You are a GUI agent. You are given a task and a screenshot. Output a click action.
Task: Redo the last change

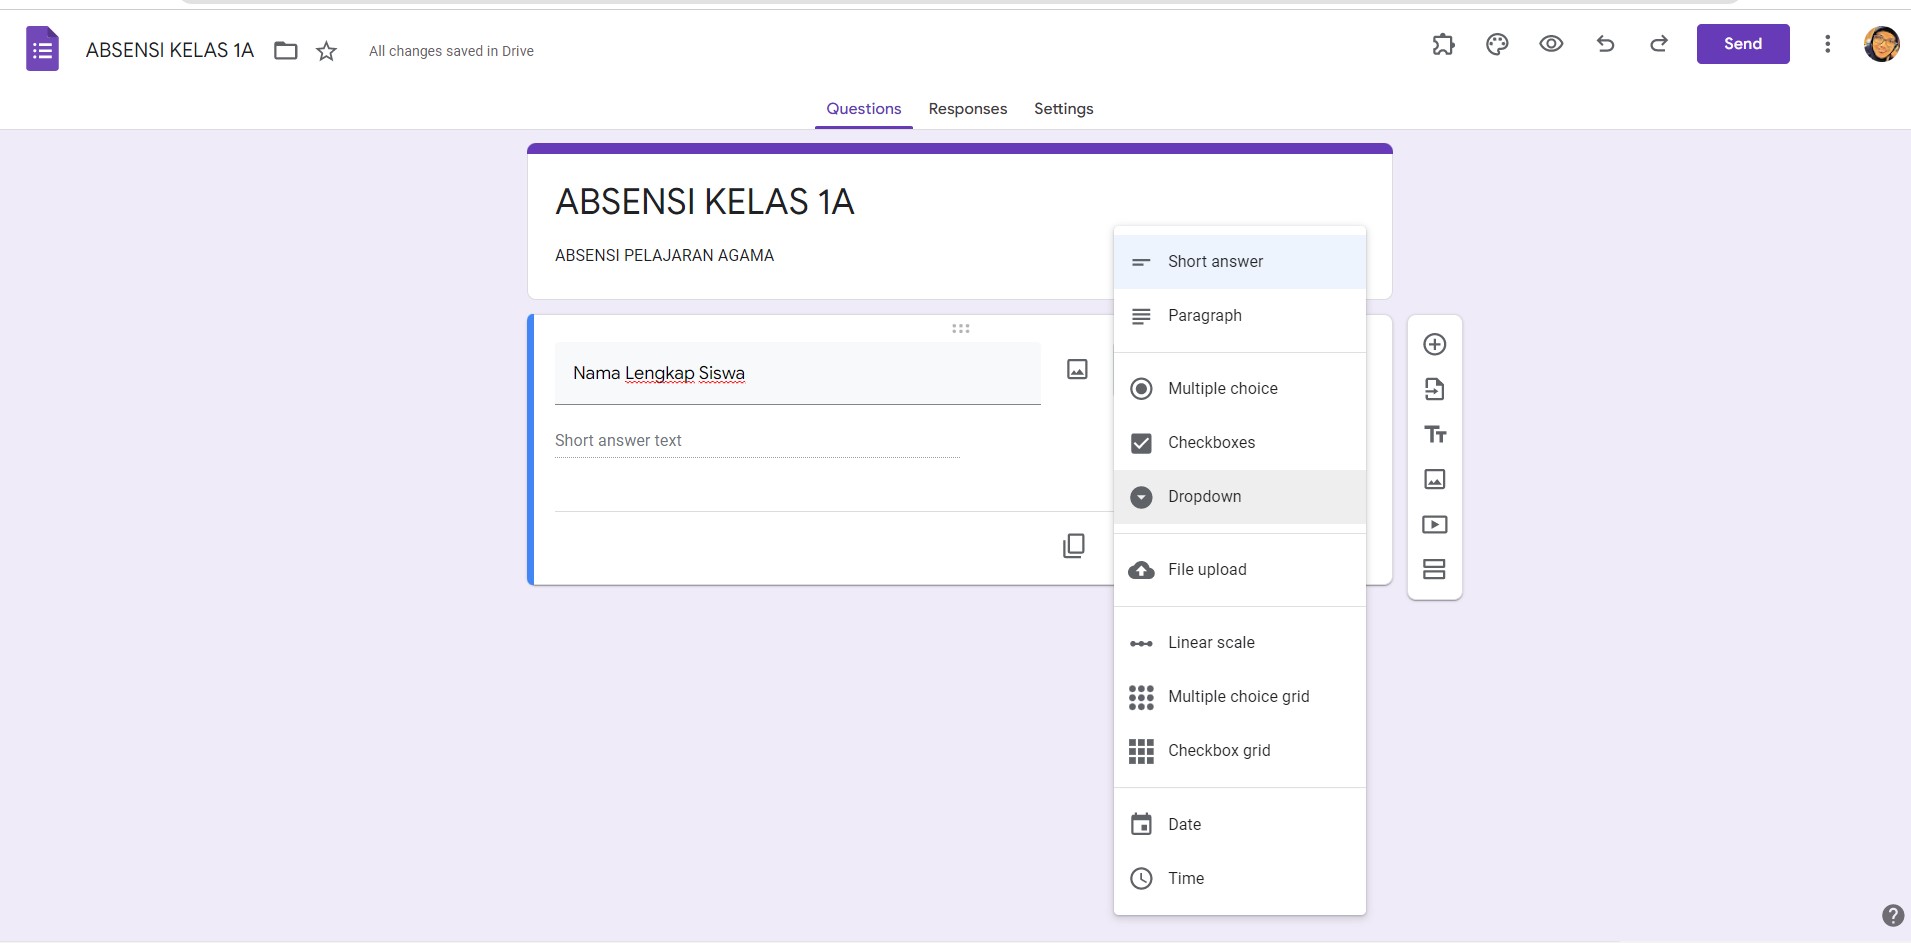[x=1658, y=44]
